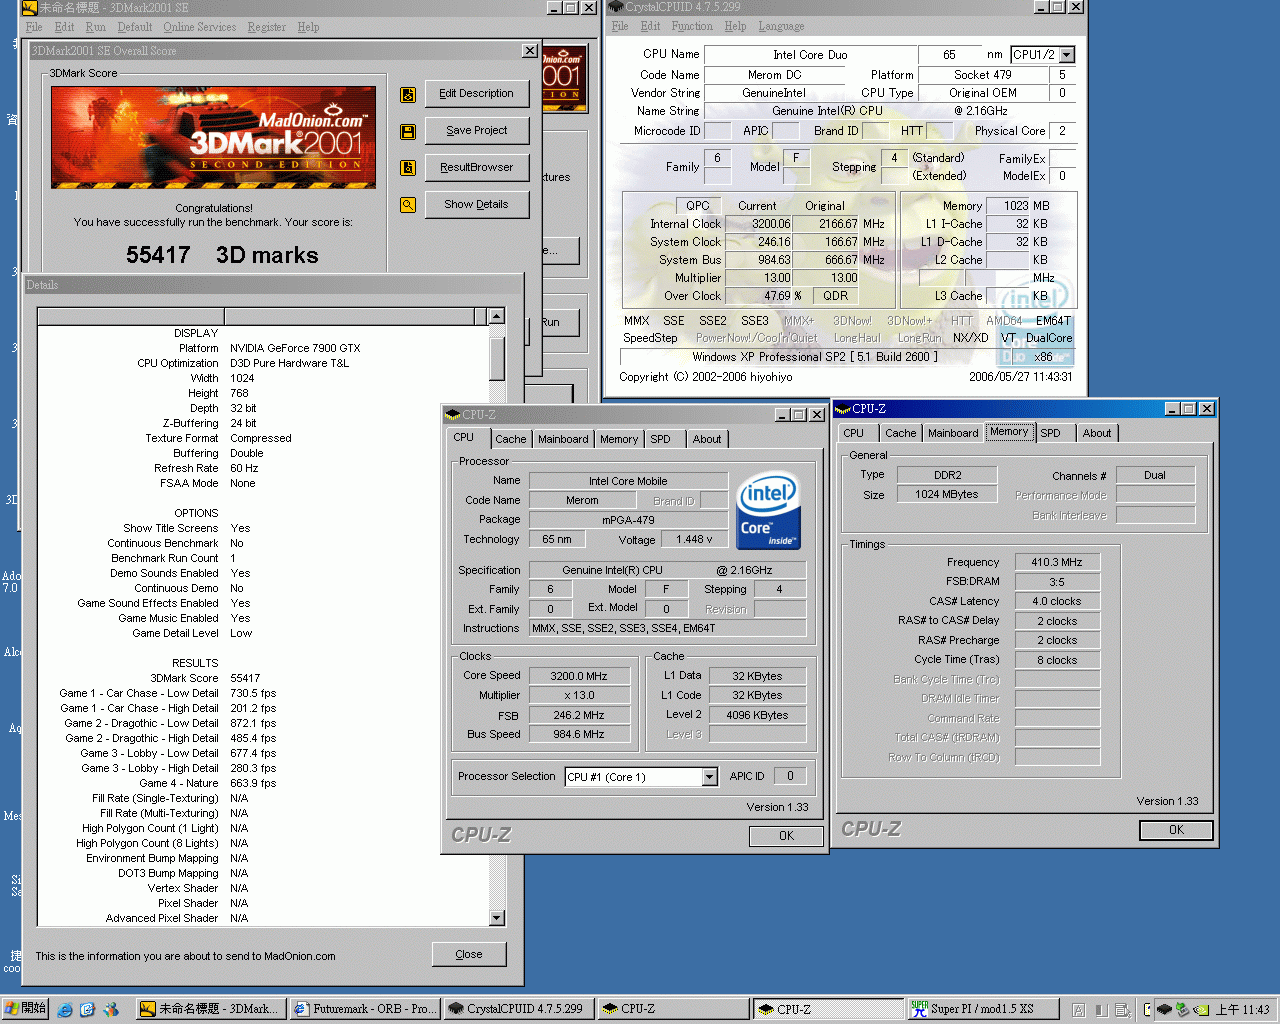Click the QDR box beside Over Clock
Viewport: 1280px width, 1024px height.
coord(835,296)
